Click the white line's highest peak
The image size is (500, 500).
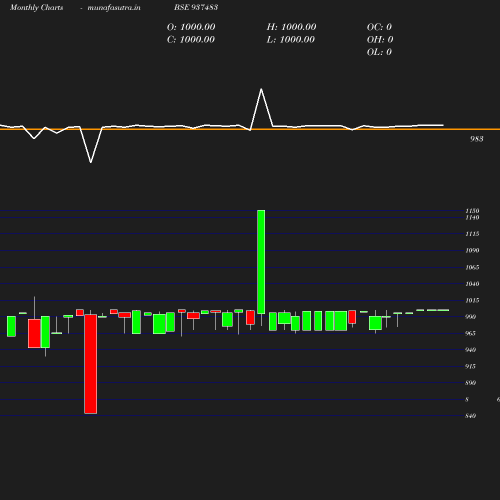pos(261,89)
